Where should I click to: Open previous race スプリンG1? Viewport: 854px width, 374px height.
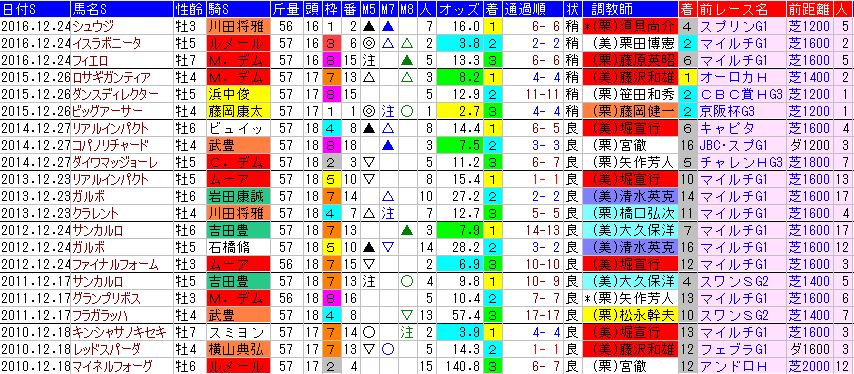click(741, 26)
